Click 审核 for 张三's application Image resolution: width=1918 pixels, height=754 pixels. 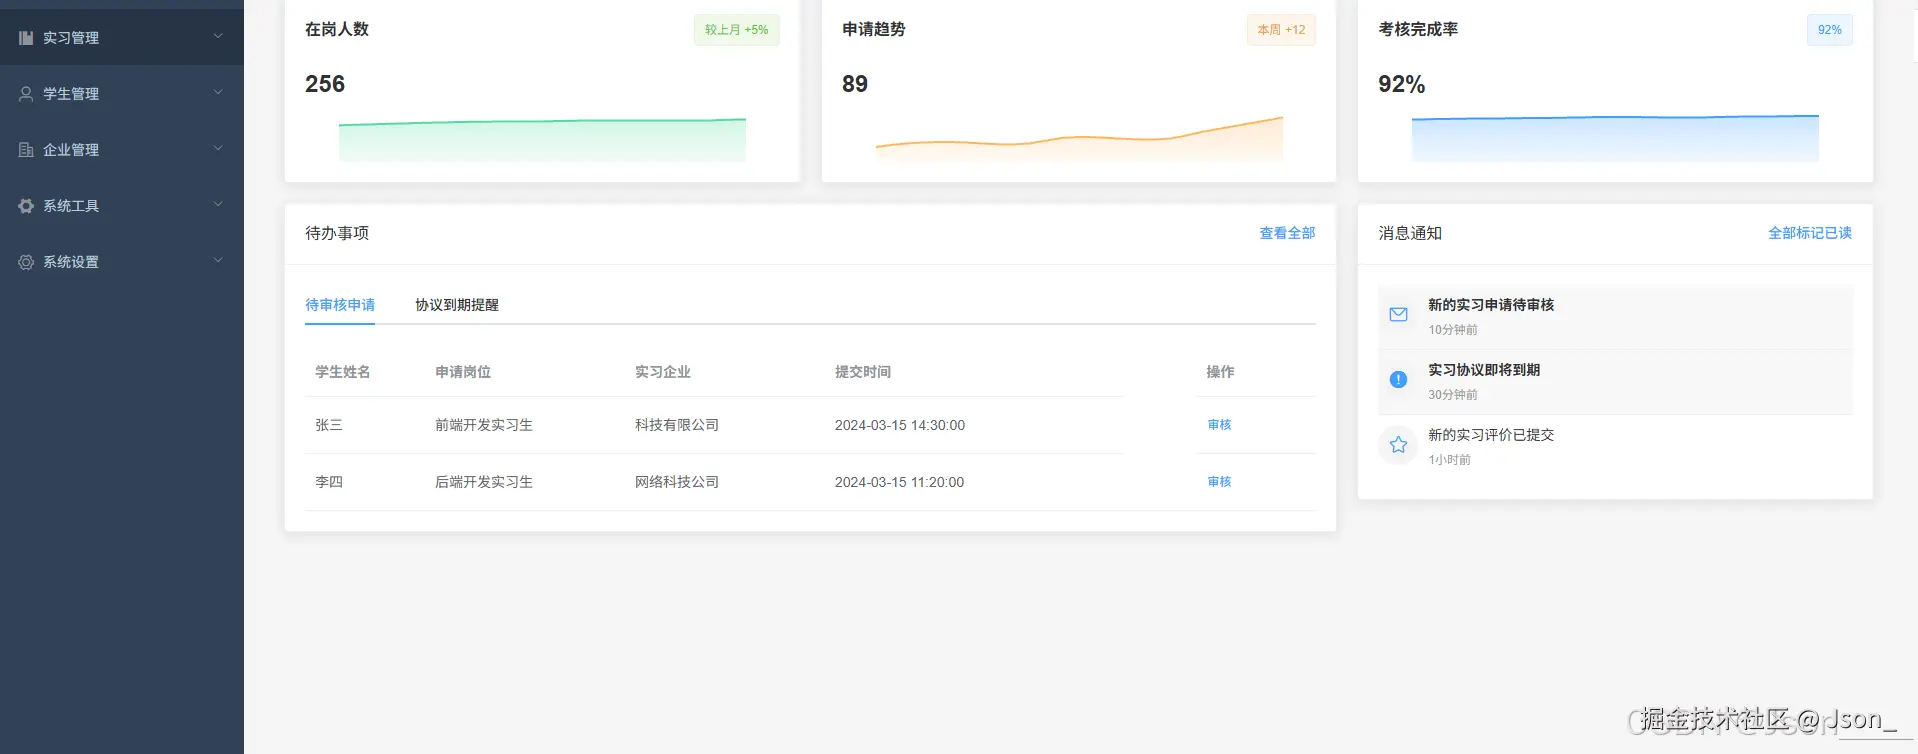point(1219,425)
